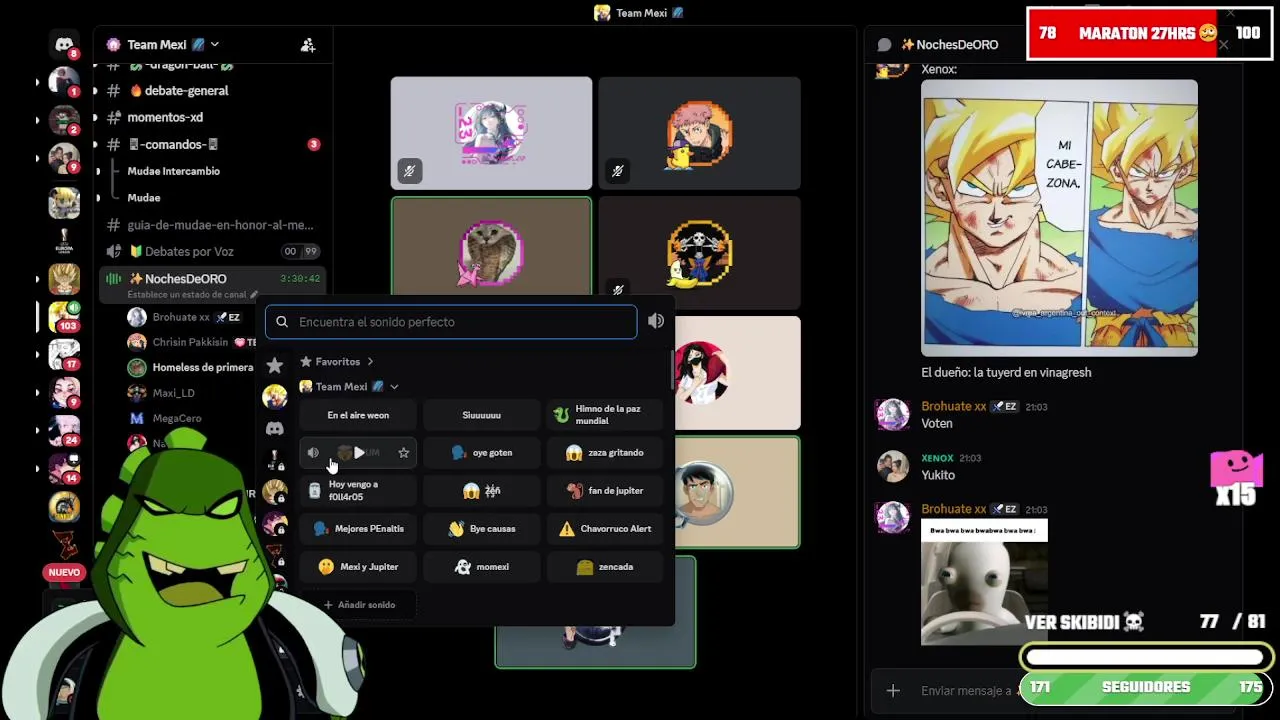Play the Bye causas sound

(x=482, y=529)
